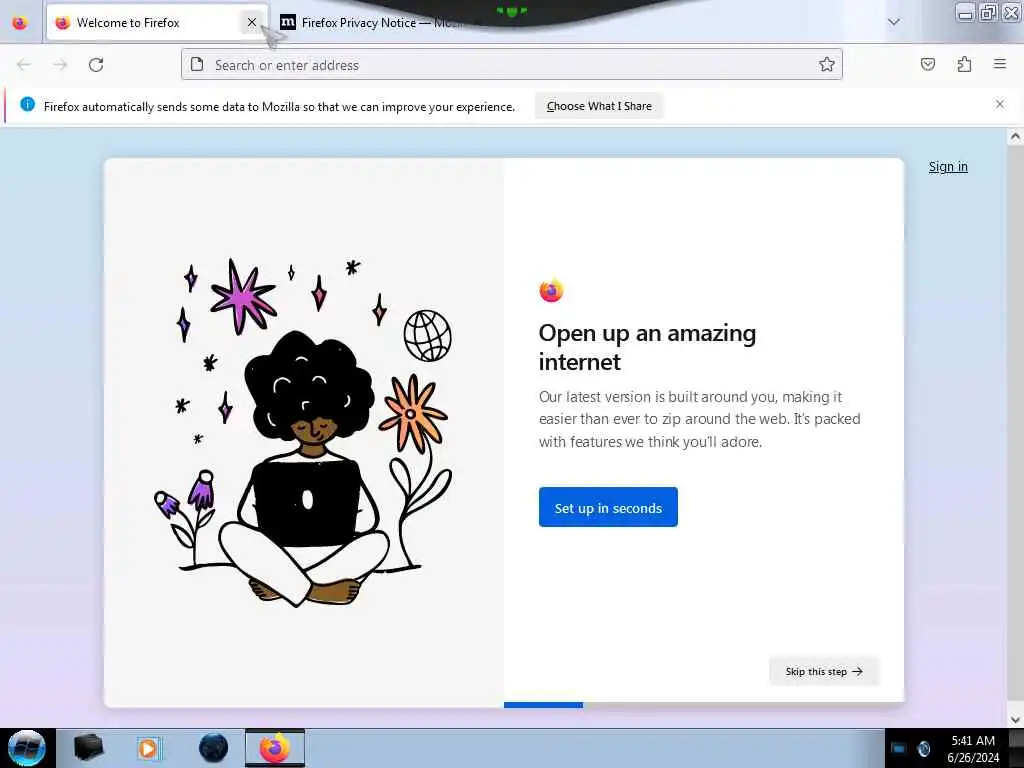Open the dark globe taskbar icon
The image size is (1024, 768).
point(214,748)
